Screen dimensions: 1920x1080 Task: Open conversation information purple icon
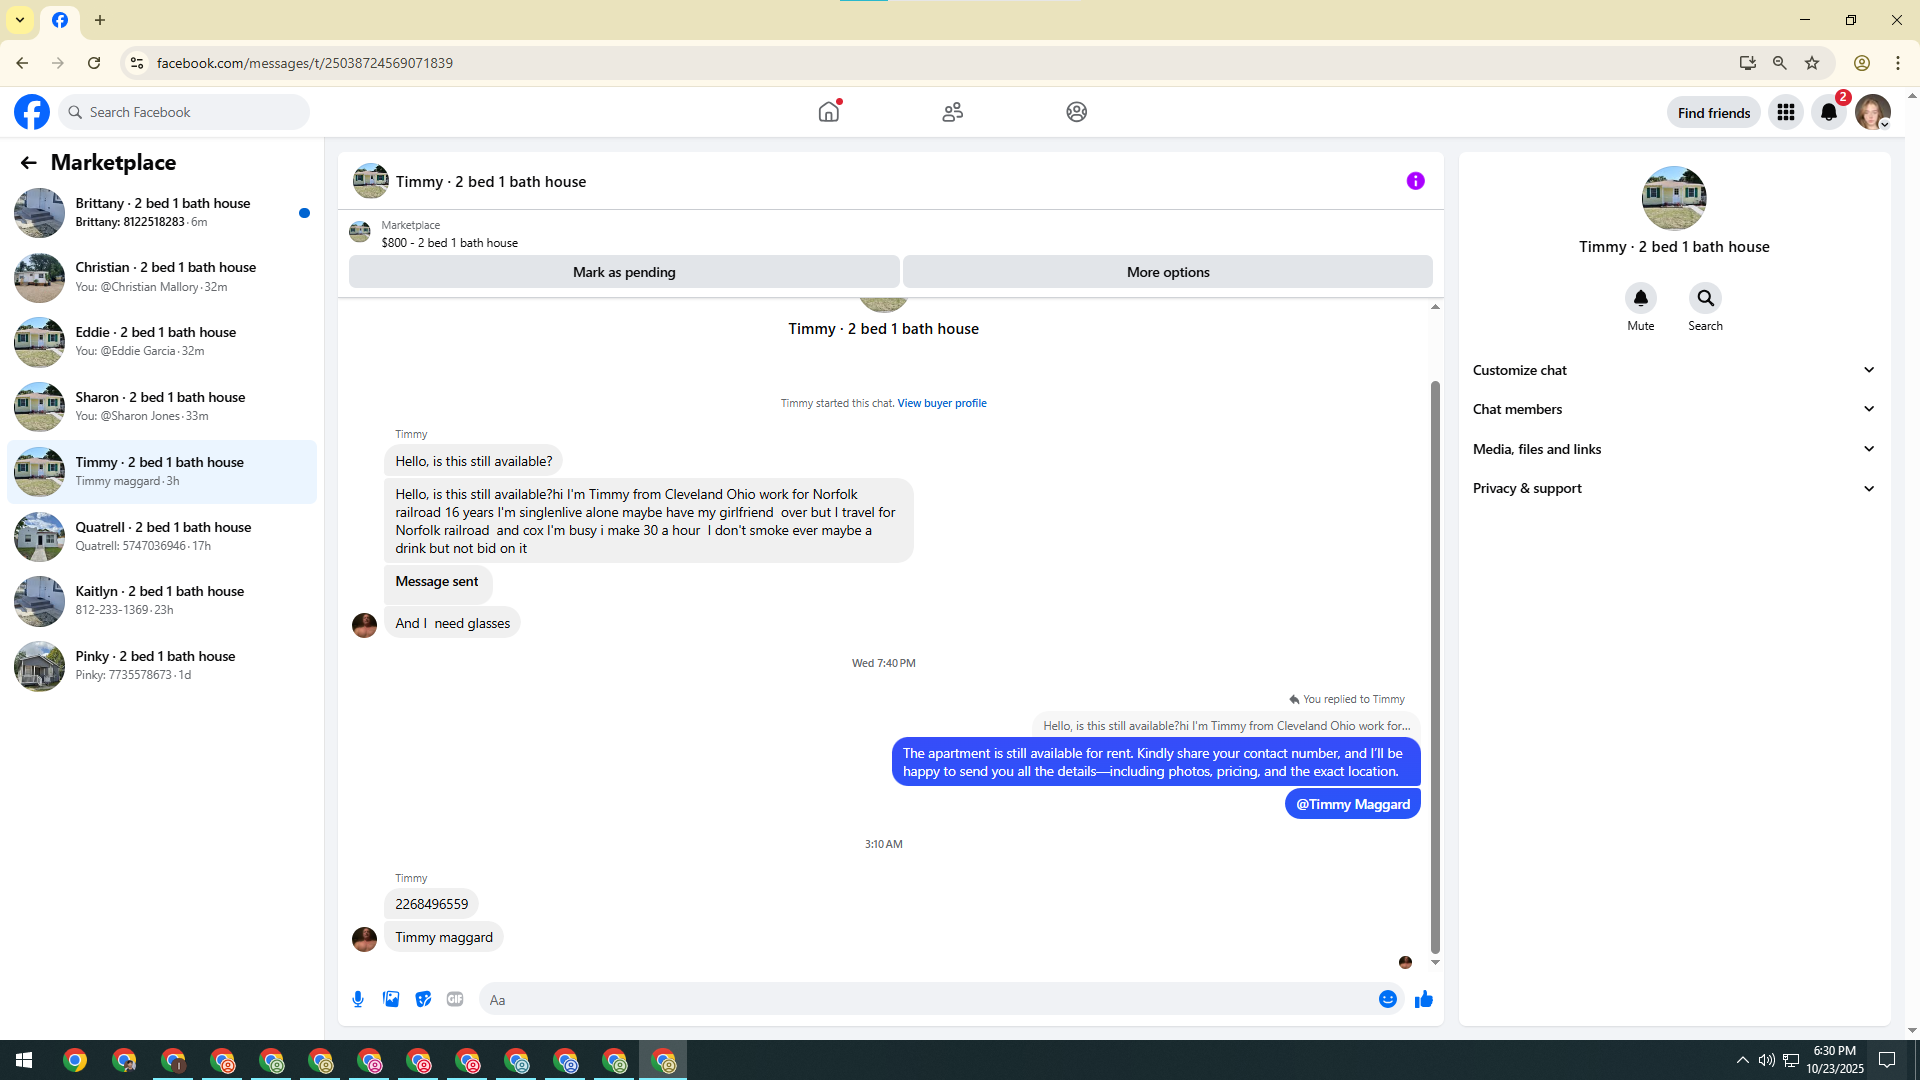pyautogui.click(x=1415, y=181)
